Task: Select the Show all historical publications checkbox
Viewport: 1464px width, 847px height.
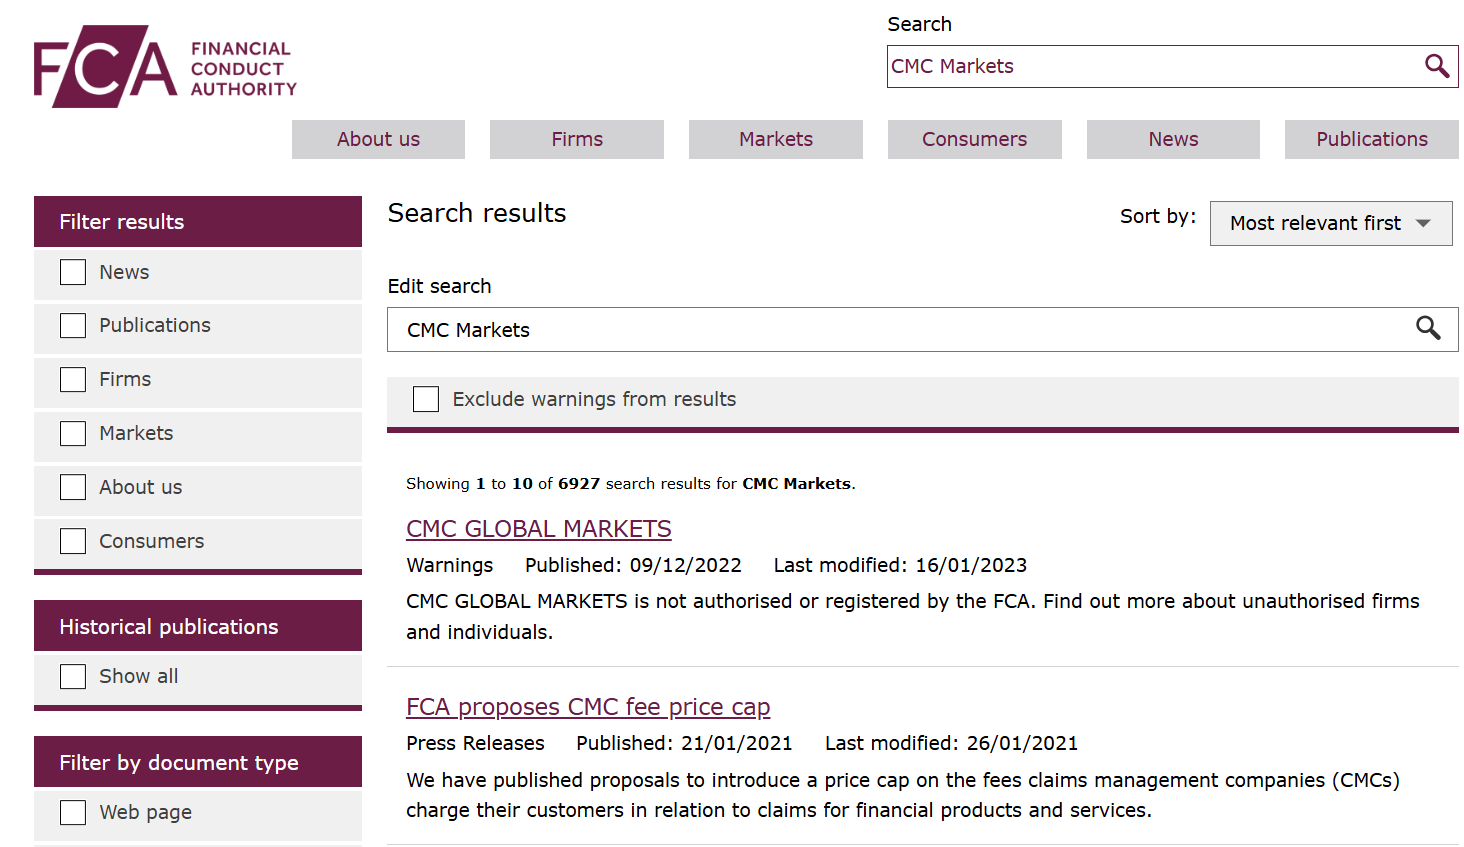Action: pos(73,677)
